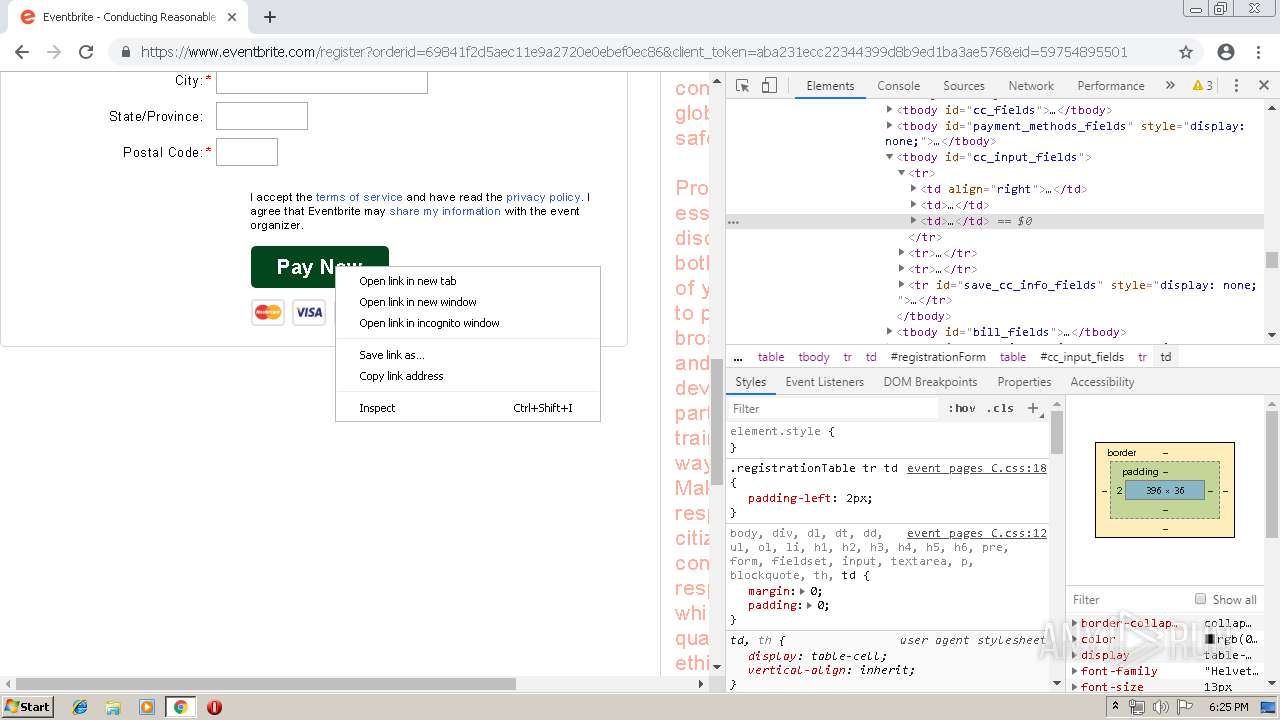Open the Chrome profile avatar menu
The width and height of the screenshot is (1280, 720).
point(1226,52)
